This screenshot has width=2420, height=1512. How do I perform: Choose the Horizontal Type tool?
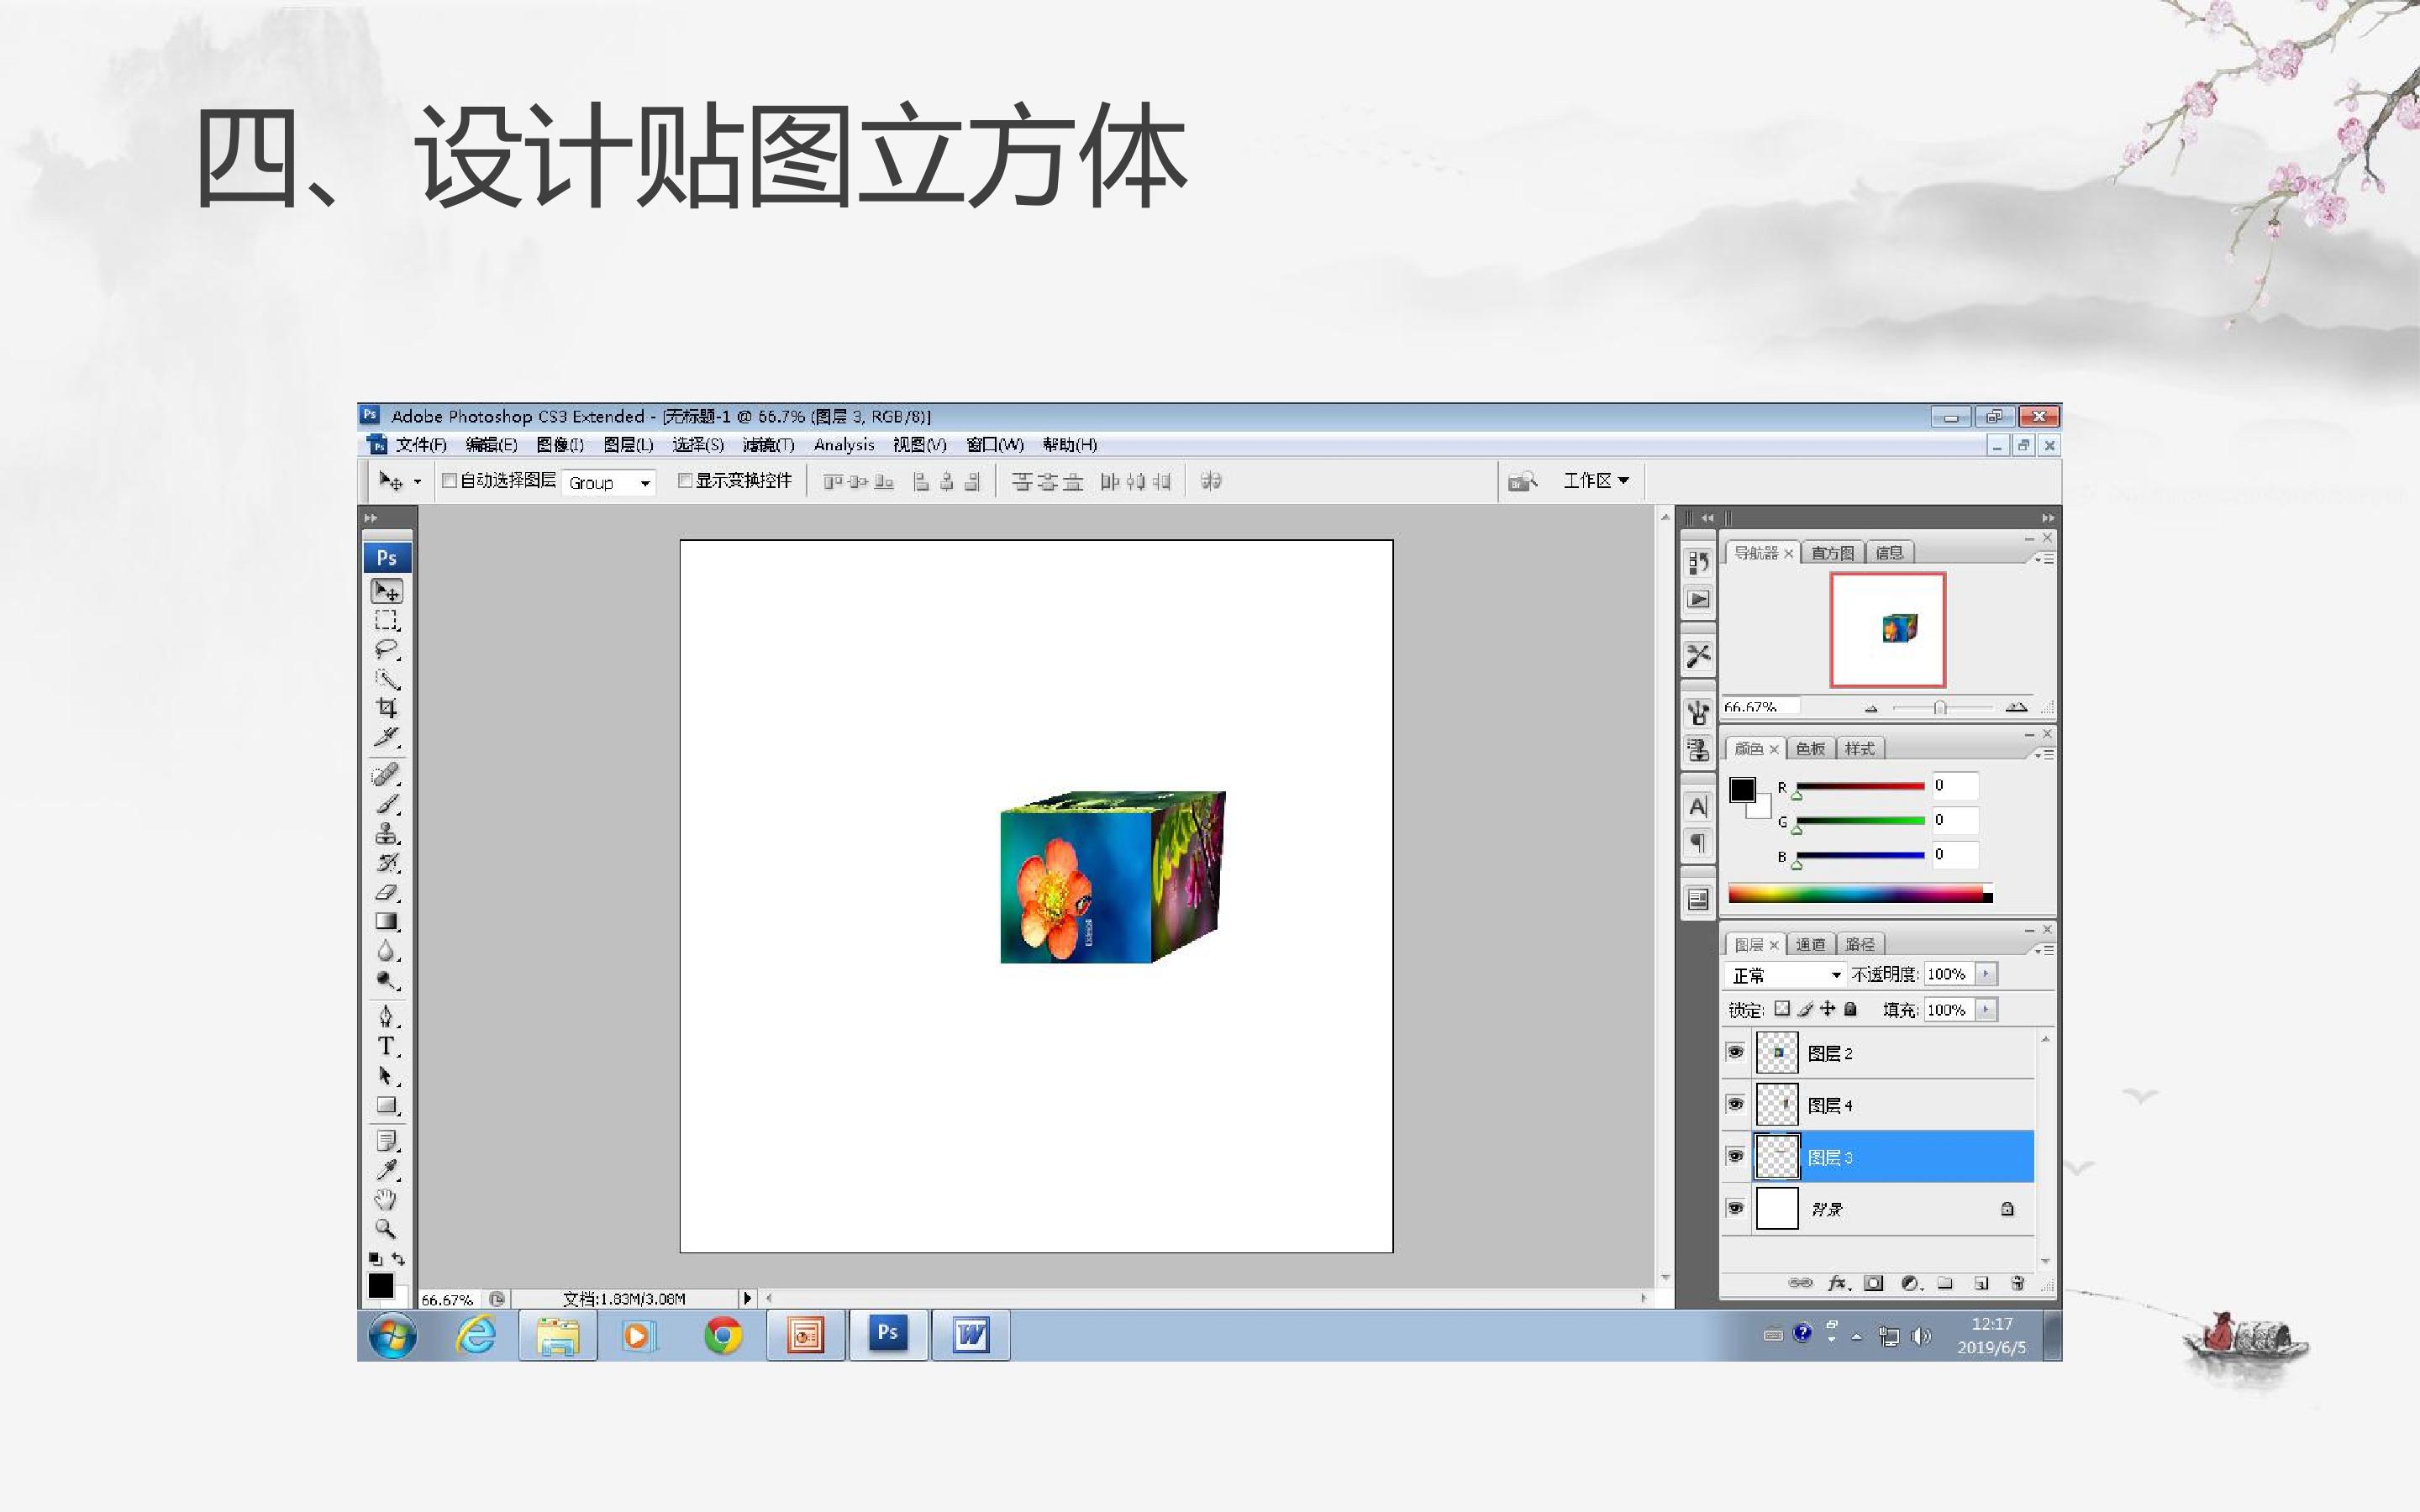click(386, 1047)
